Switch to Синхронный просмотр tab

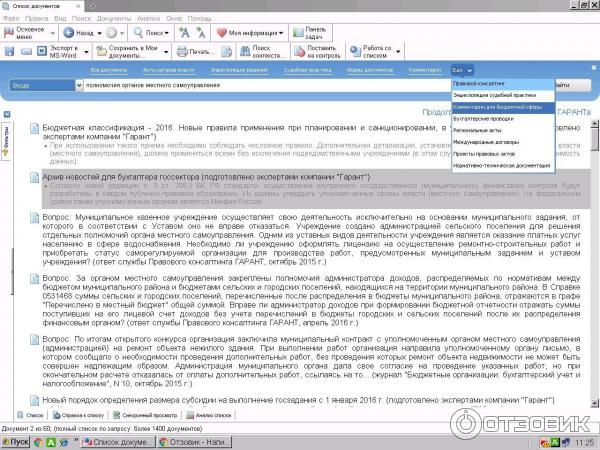tap(145, 415)
